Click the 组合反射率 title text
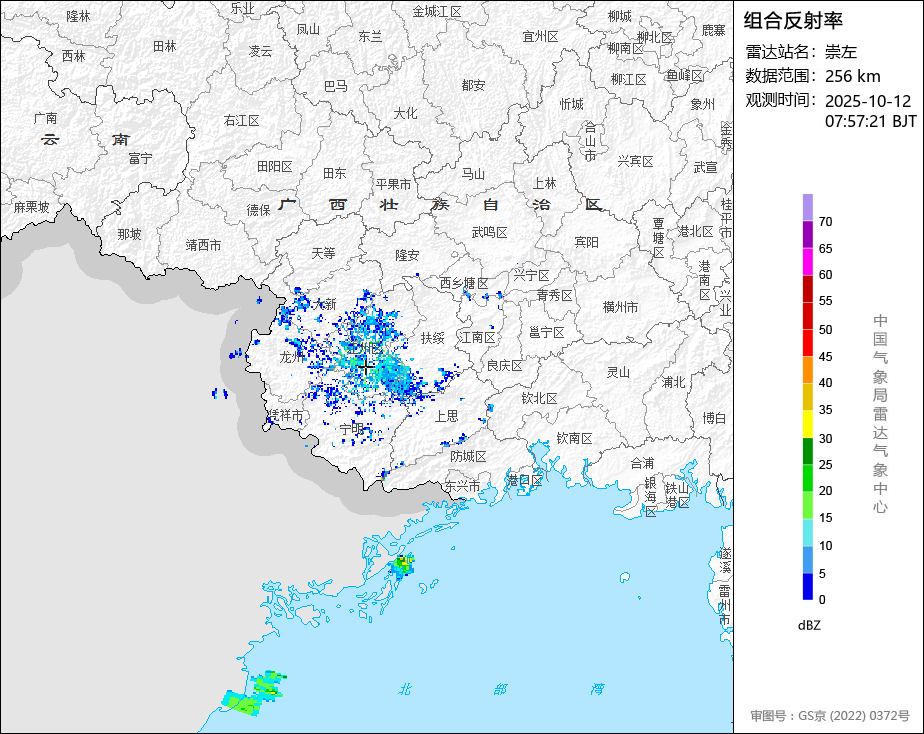 794,20
